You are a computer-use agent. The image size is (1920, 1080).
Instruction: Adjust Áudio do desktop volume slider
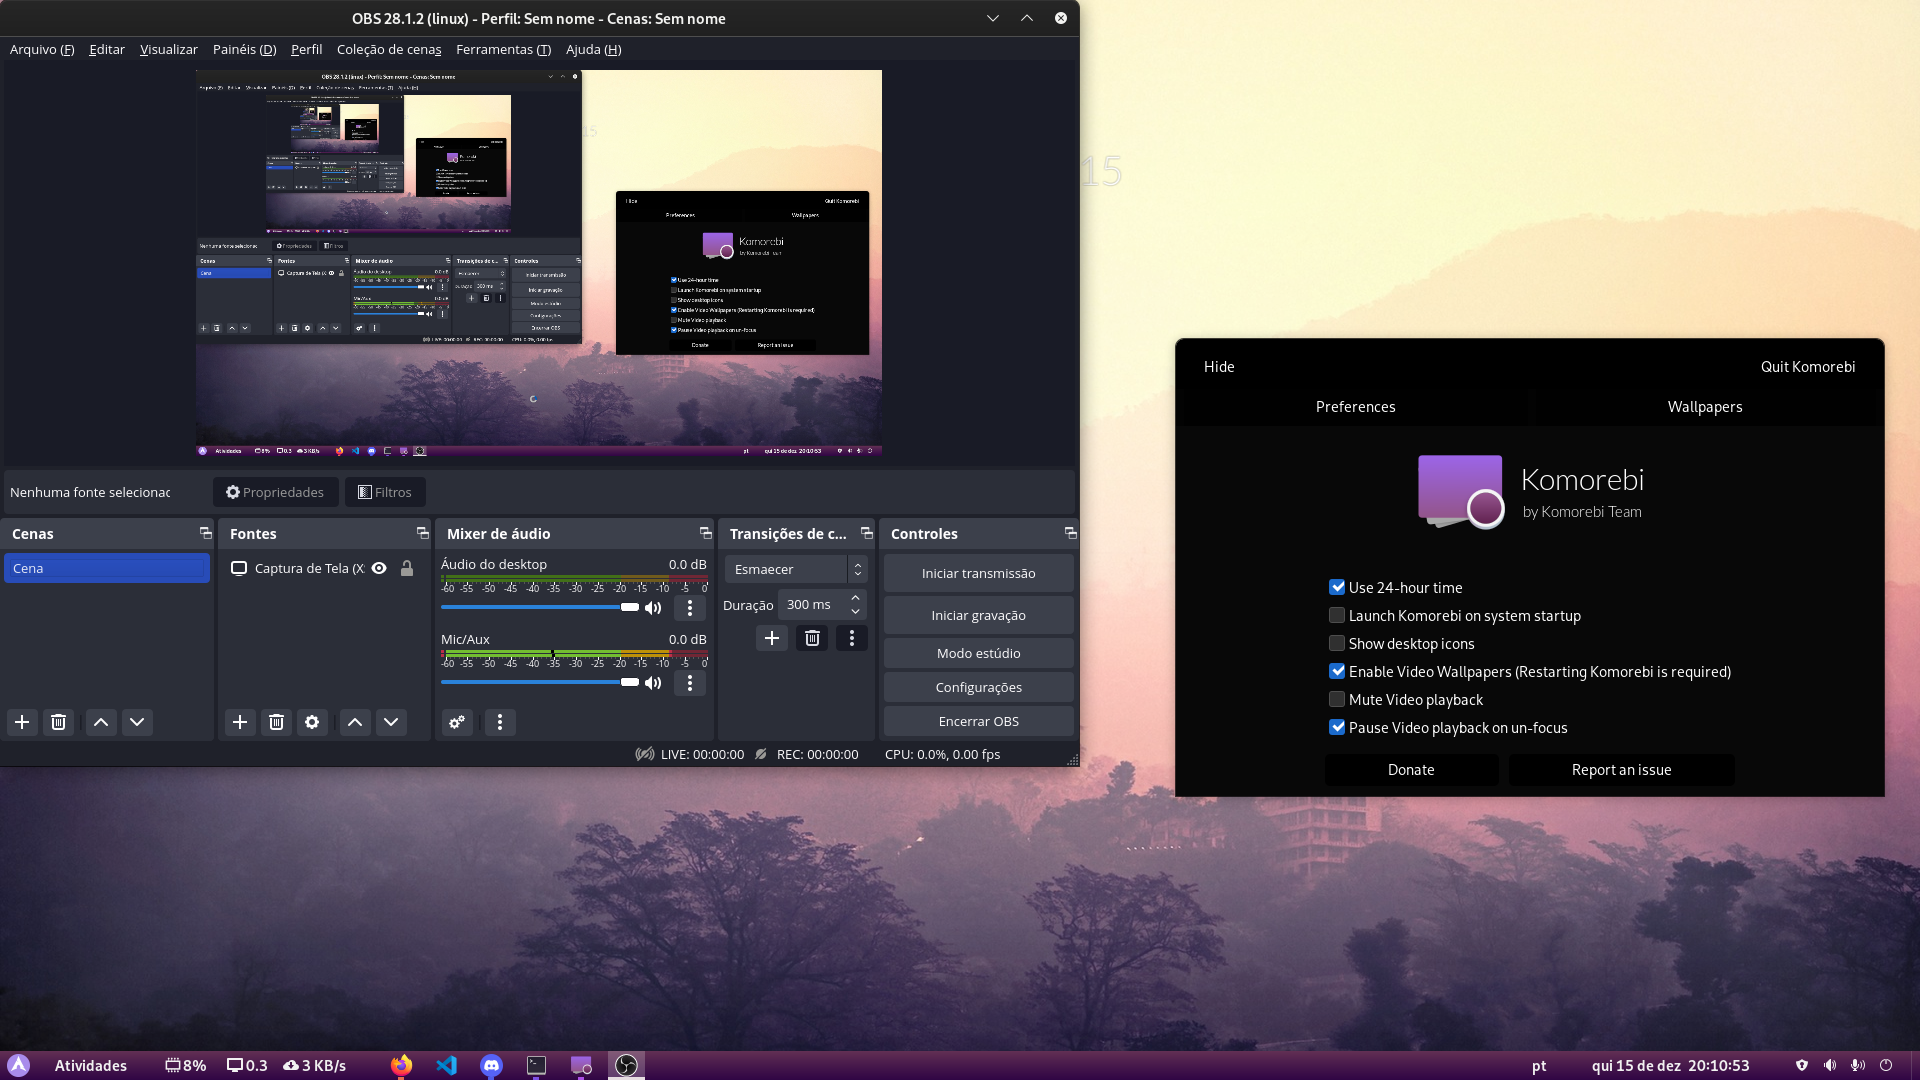[x=540, y=607]
